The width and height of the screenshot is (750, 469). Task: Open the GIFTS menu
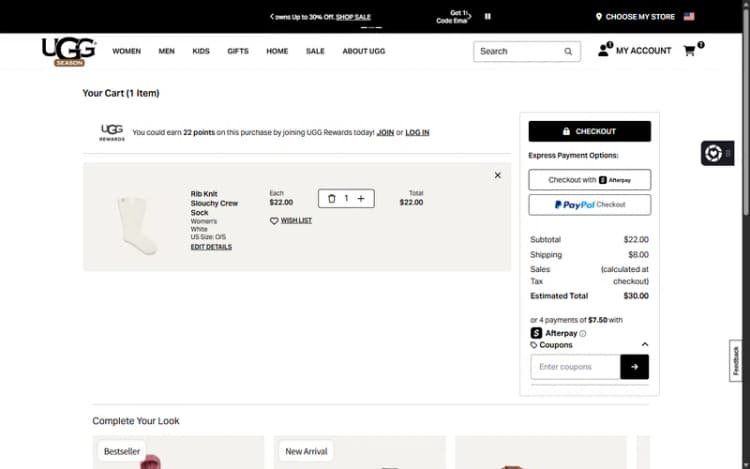[x=238, y=51]
